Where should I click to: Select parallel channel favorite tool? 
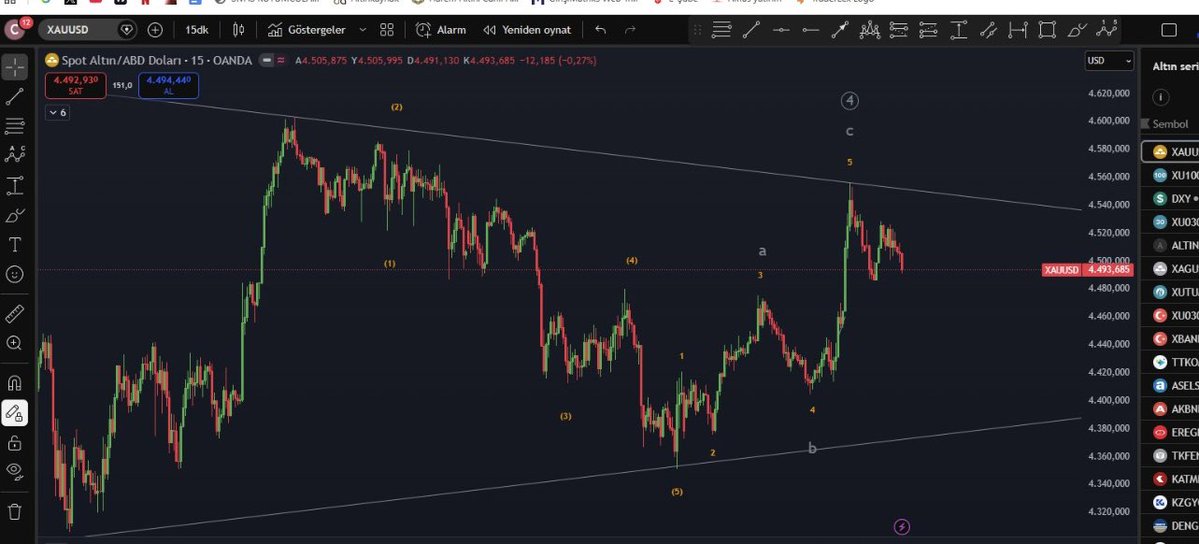point(988,30)
